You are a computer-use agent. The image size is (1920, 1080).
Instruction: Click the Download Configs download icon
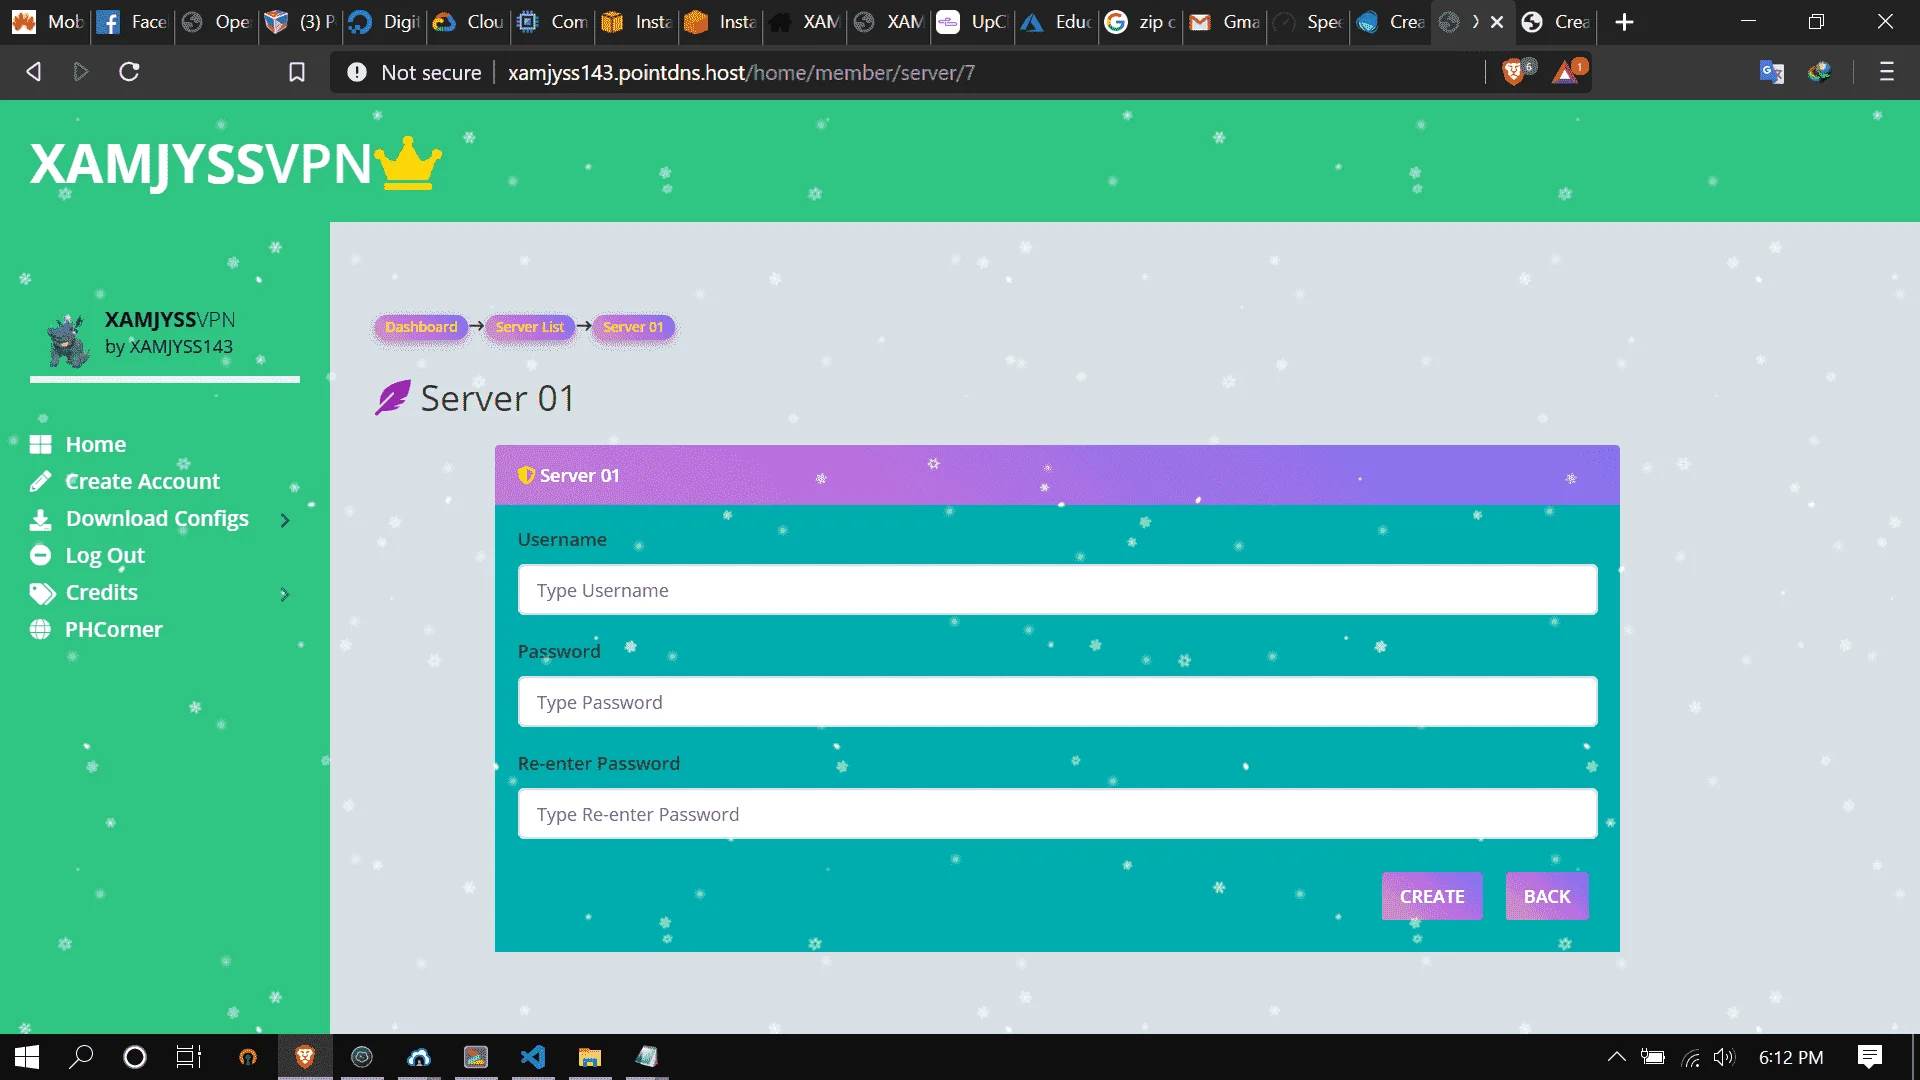click(x=40, y=519)
